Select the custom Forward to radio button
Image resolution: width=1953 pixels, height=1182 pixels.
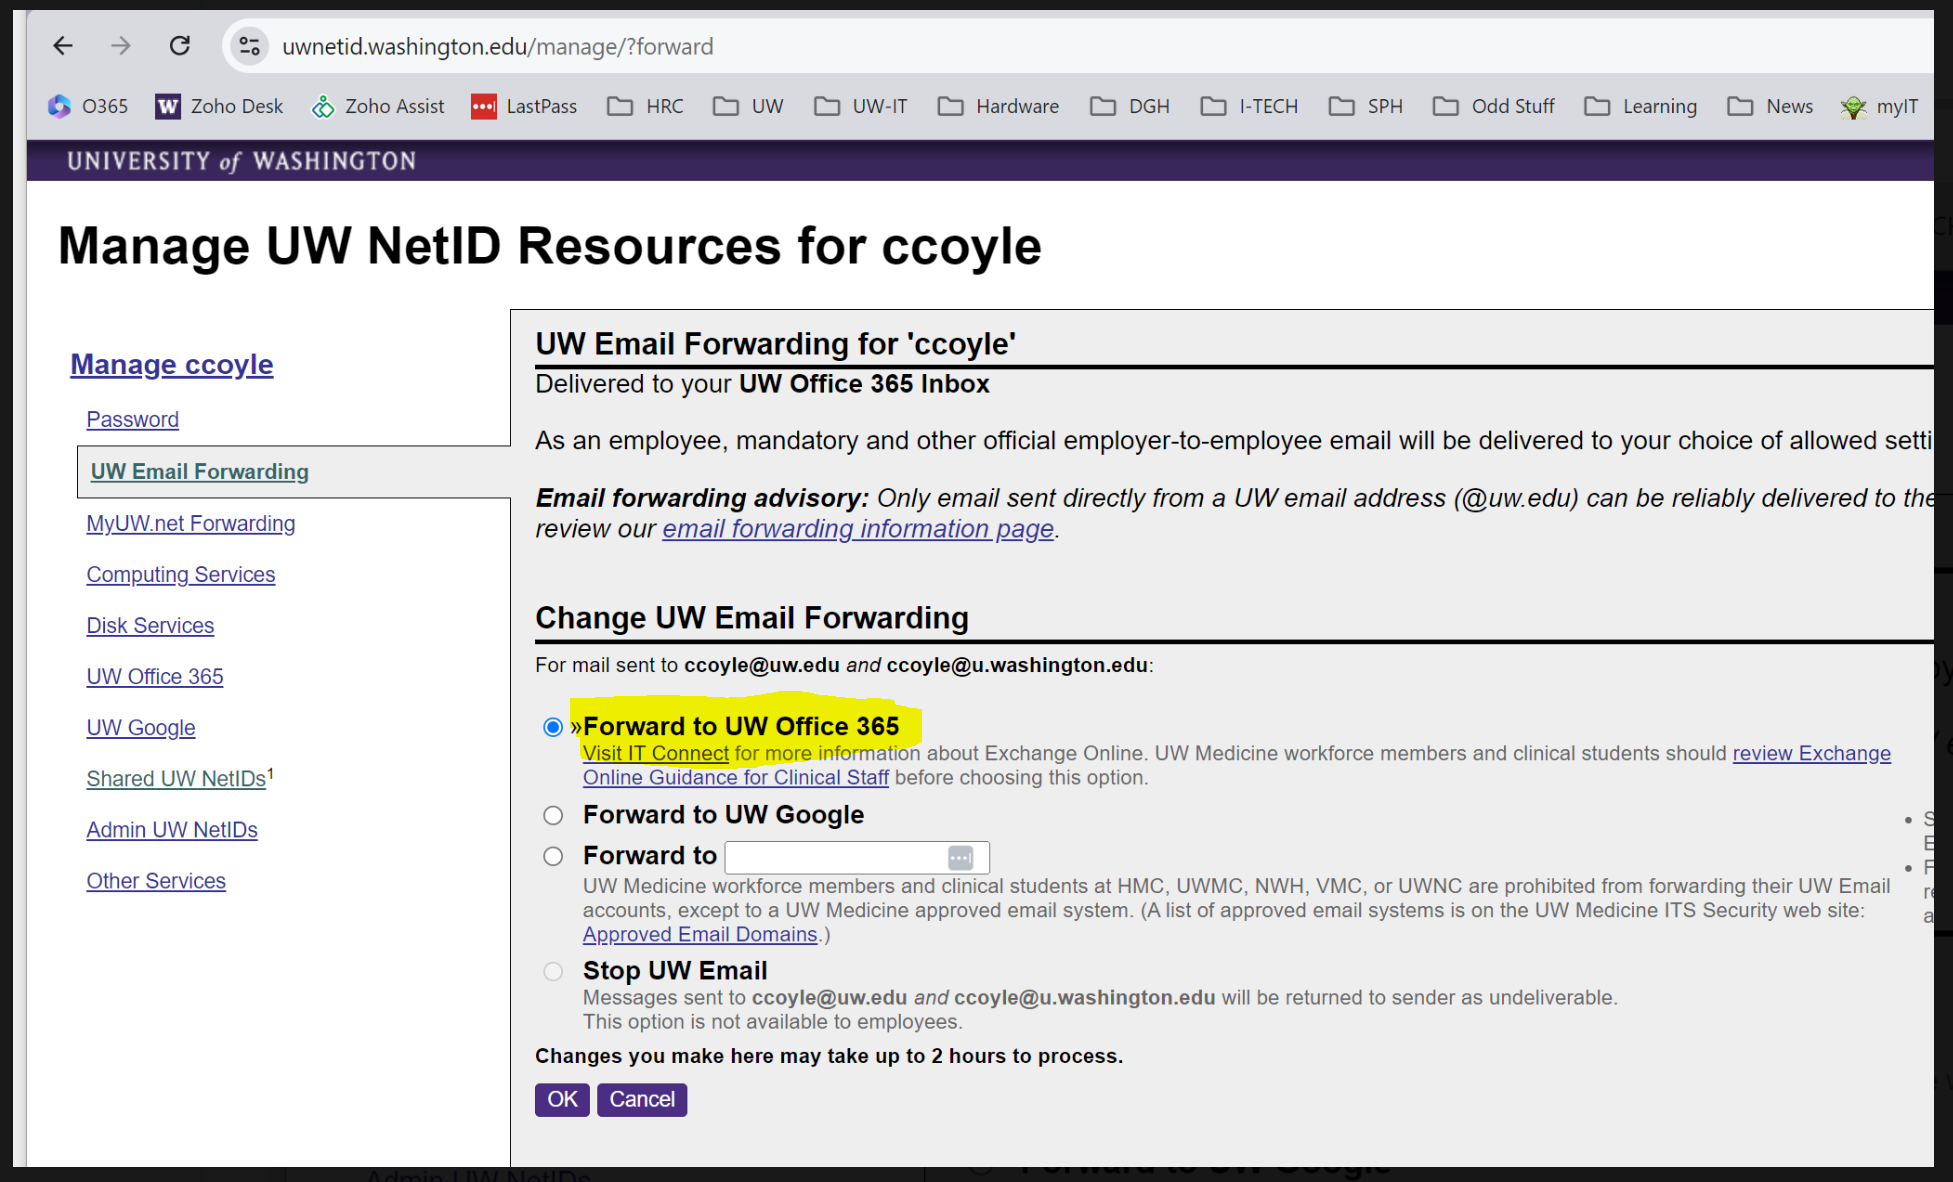click(x=553, y=857)
